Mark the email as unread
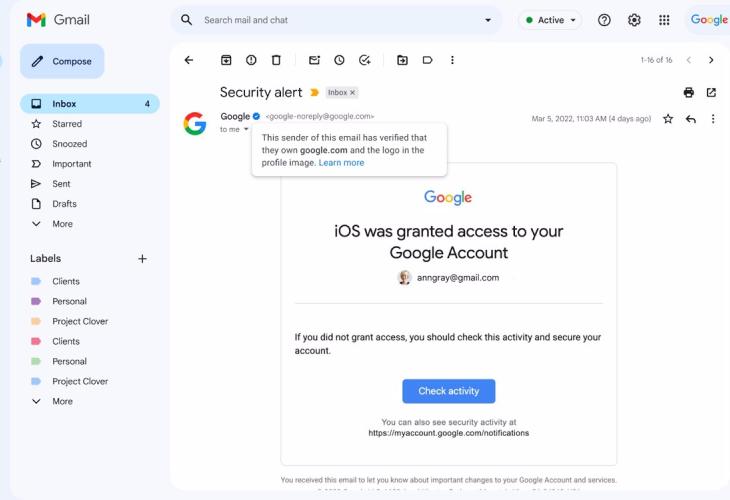 315,60
